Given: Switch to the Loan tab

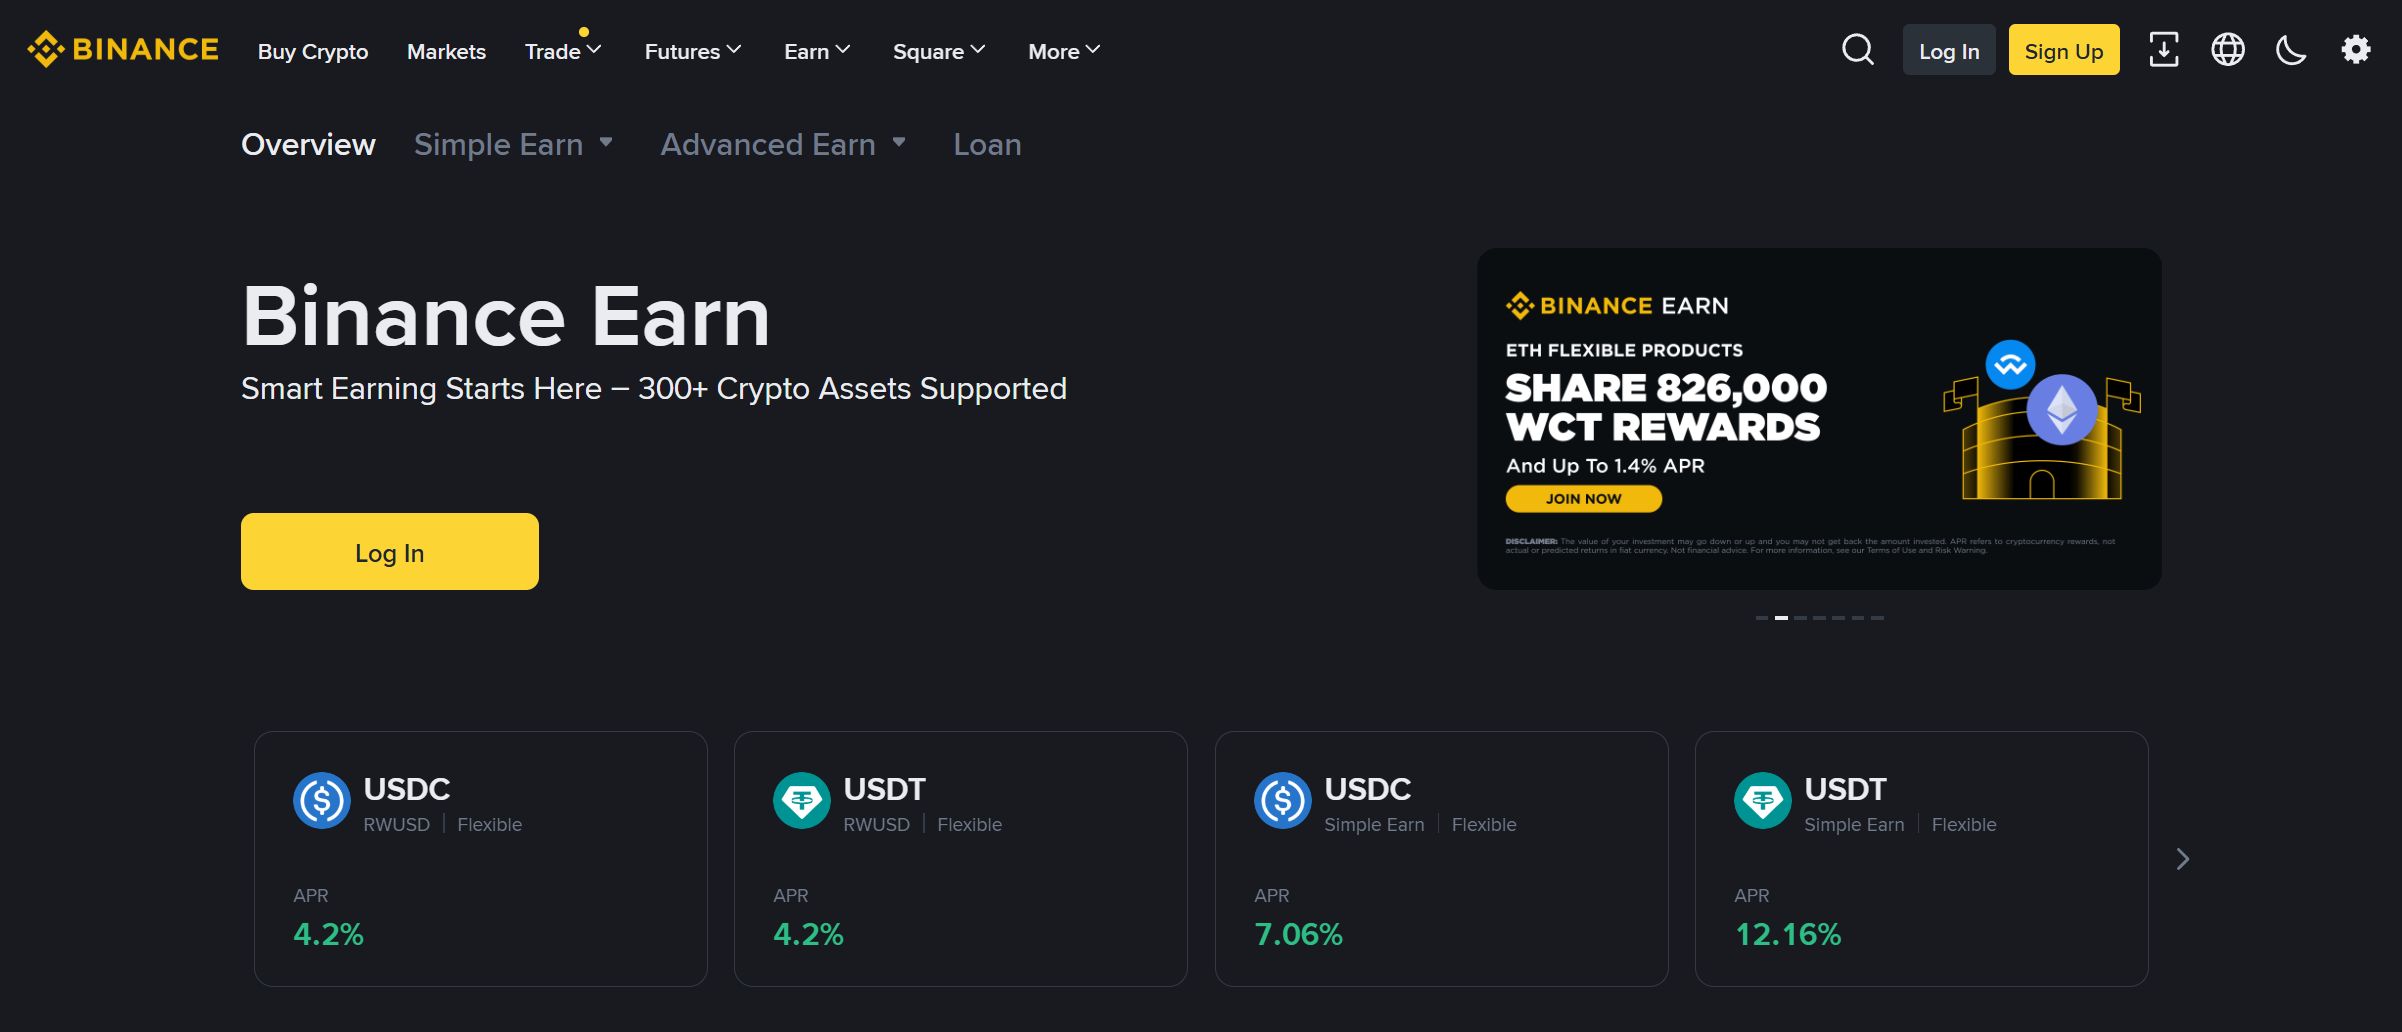Looking at the screenshot, I should (x=987, y=144).
